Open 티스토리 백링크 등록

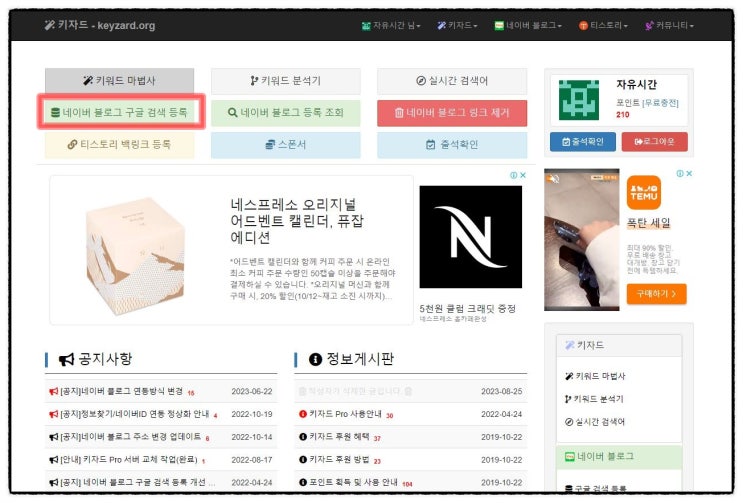[119, 144]
